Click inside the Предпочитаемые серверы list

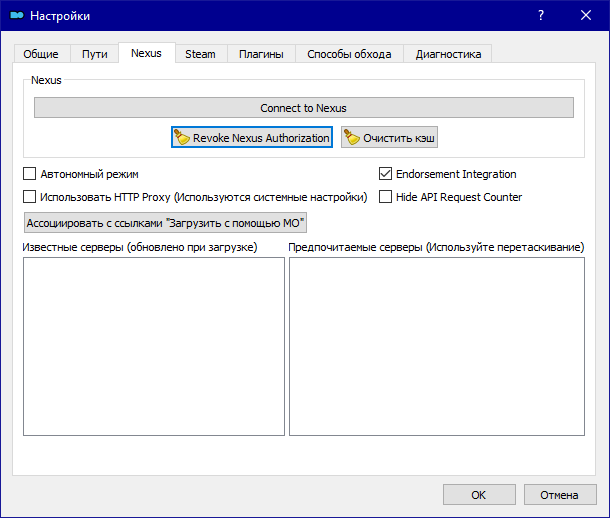(437, 346)
